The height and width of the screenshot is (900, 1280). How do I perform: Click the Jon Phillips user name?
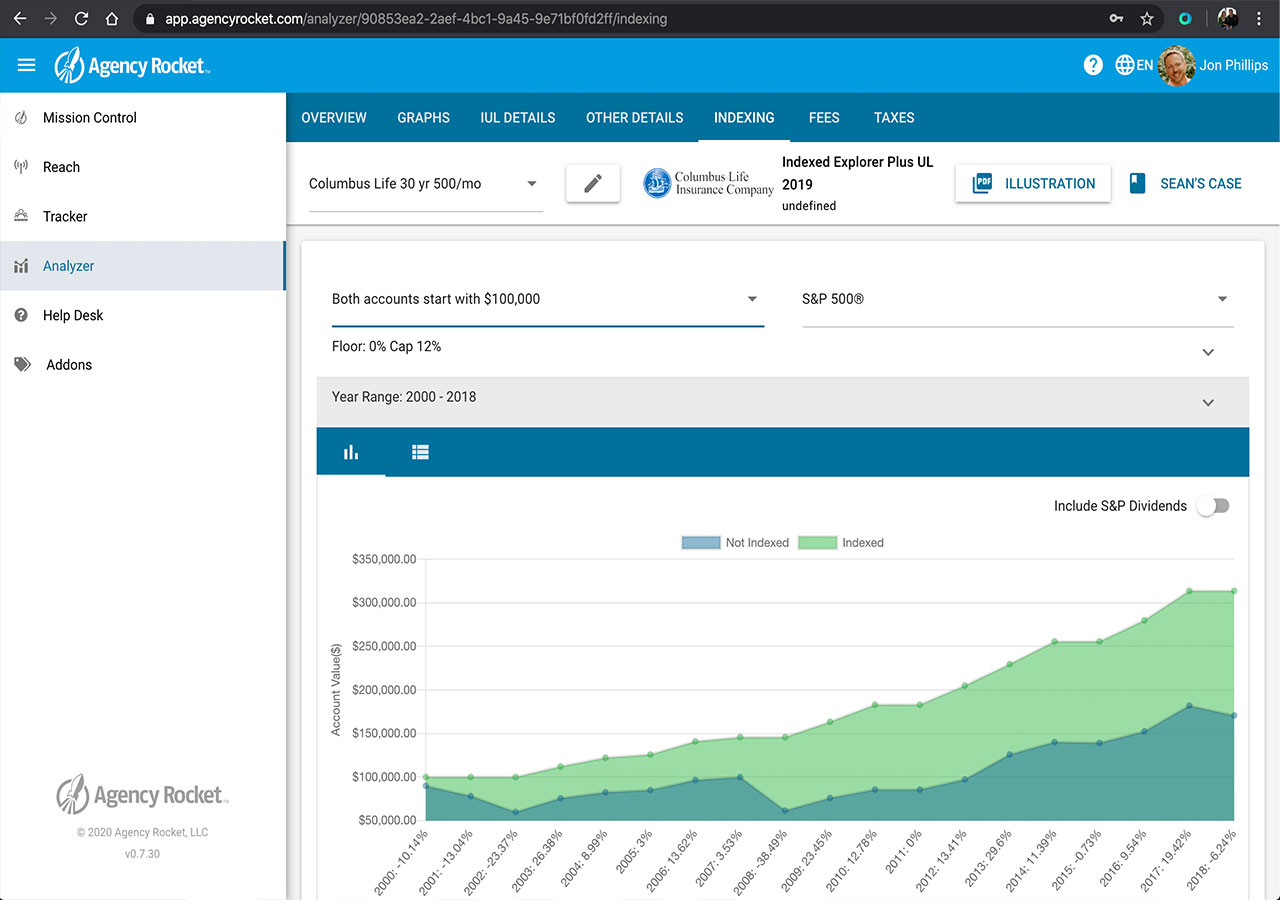click(x=1234, y=65)
